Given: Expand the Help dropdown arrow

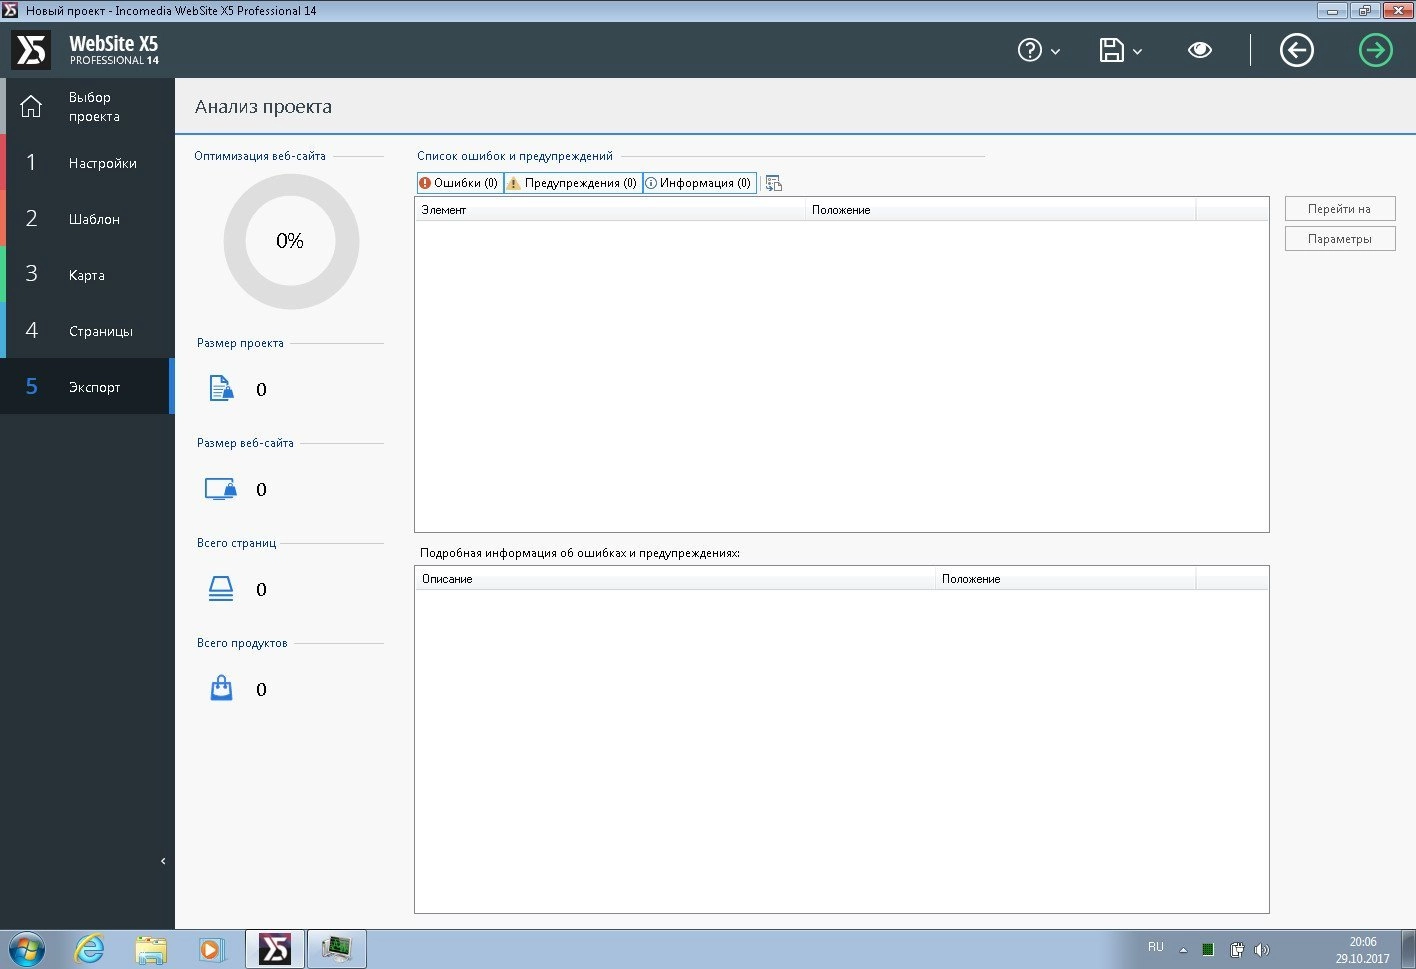Looking at the screenshot, I should 1055,51.
